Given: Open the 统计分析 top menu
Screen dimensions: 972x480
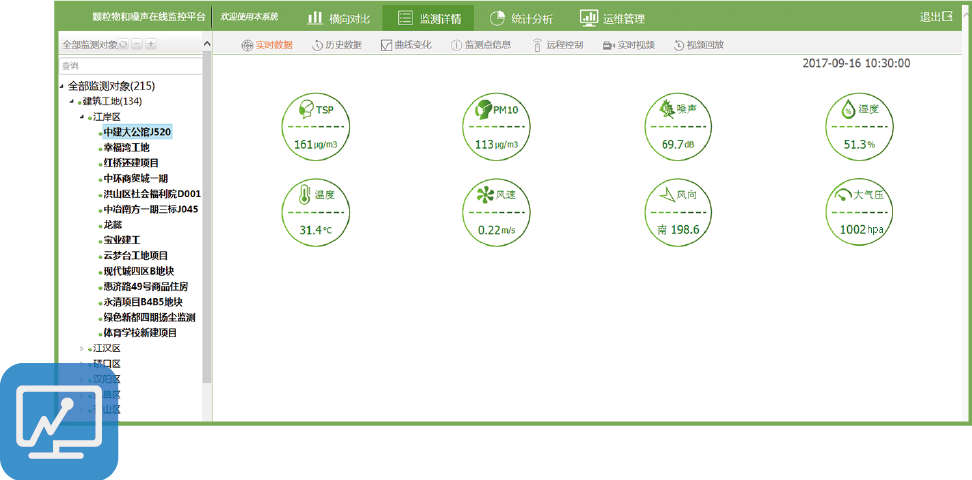Looking at the screenshot, I should click(522, 18).
